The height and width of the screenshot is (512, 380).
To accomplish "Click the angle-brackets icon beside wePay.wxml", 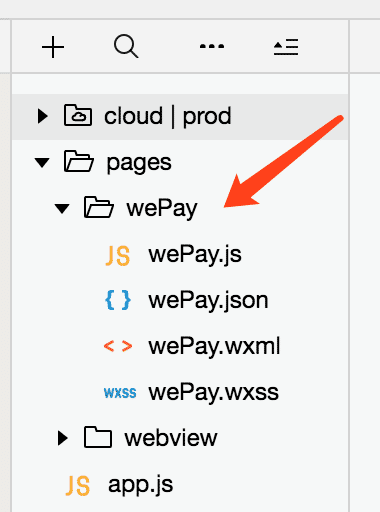I will 118,347.
